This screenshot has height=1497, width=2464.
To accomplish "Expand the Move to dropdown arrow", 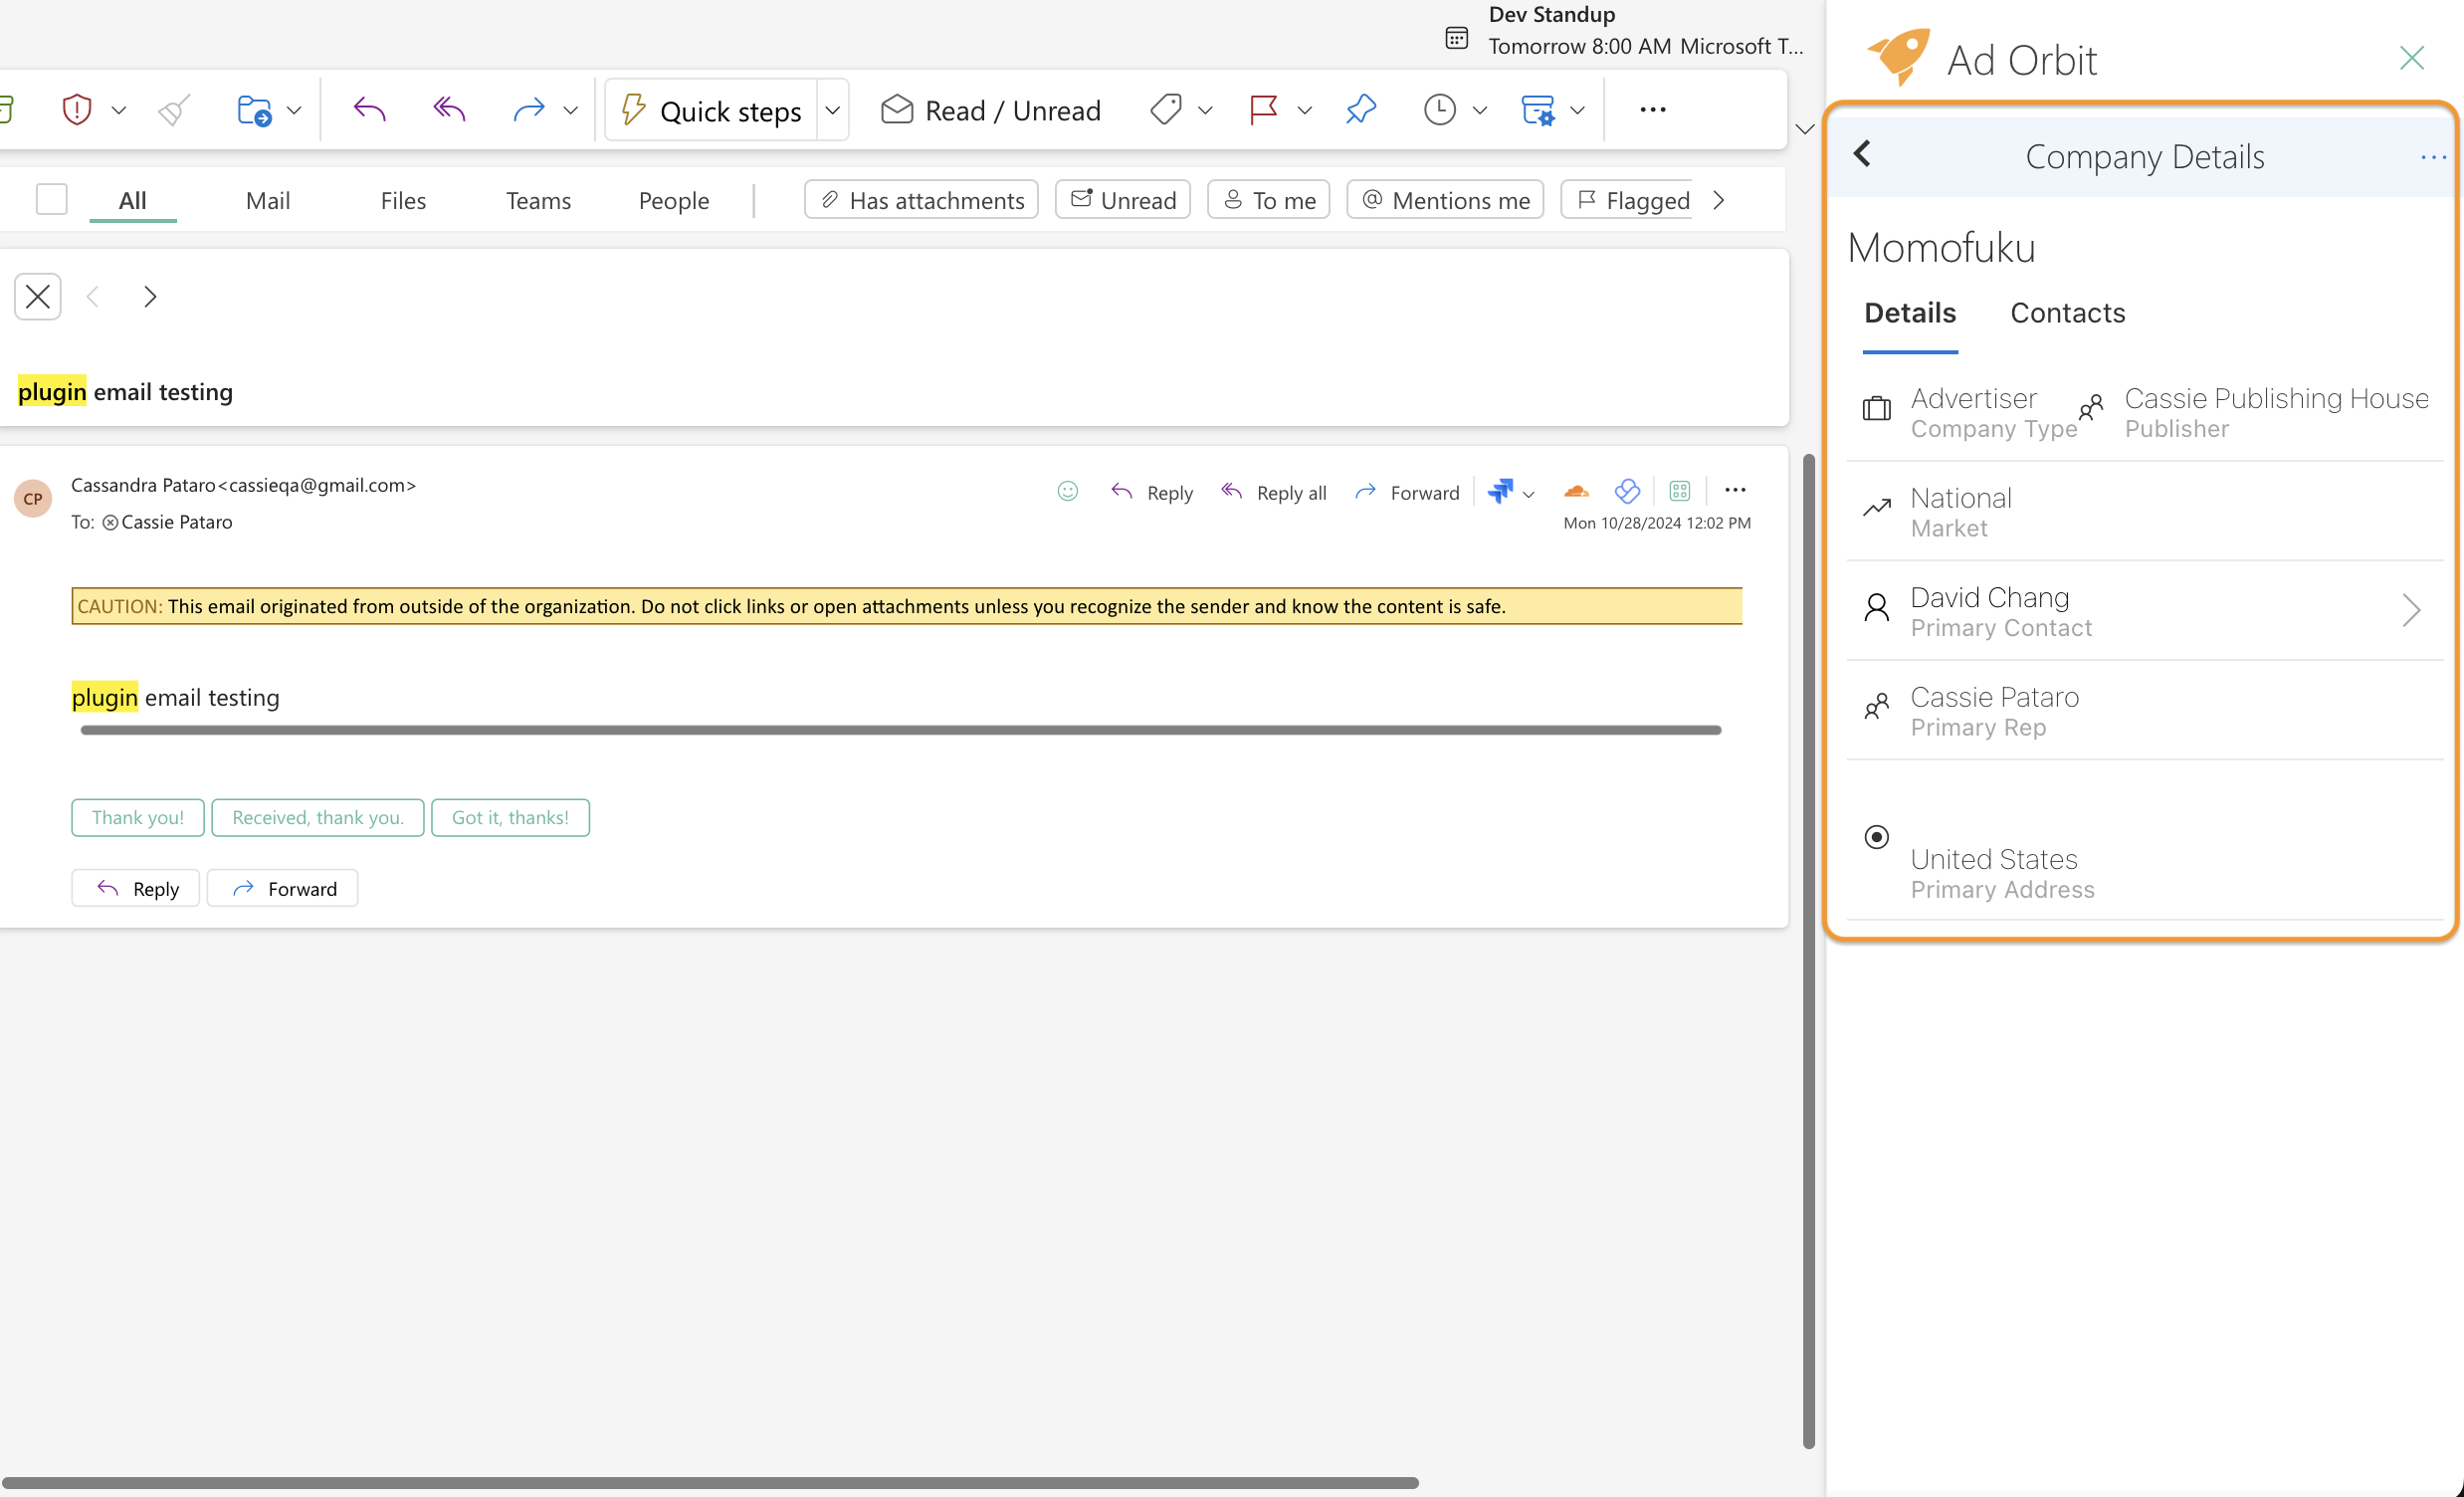I will click(x=294, y=110).
